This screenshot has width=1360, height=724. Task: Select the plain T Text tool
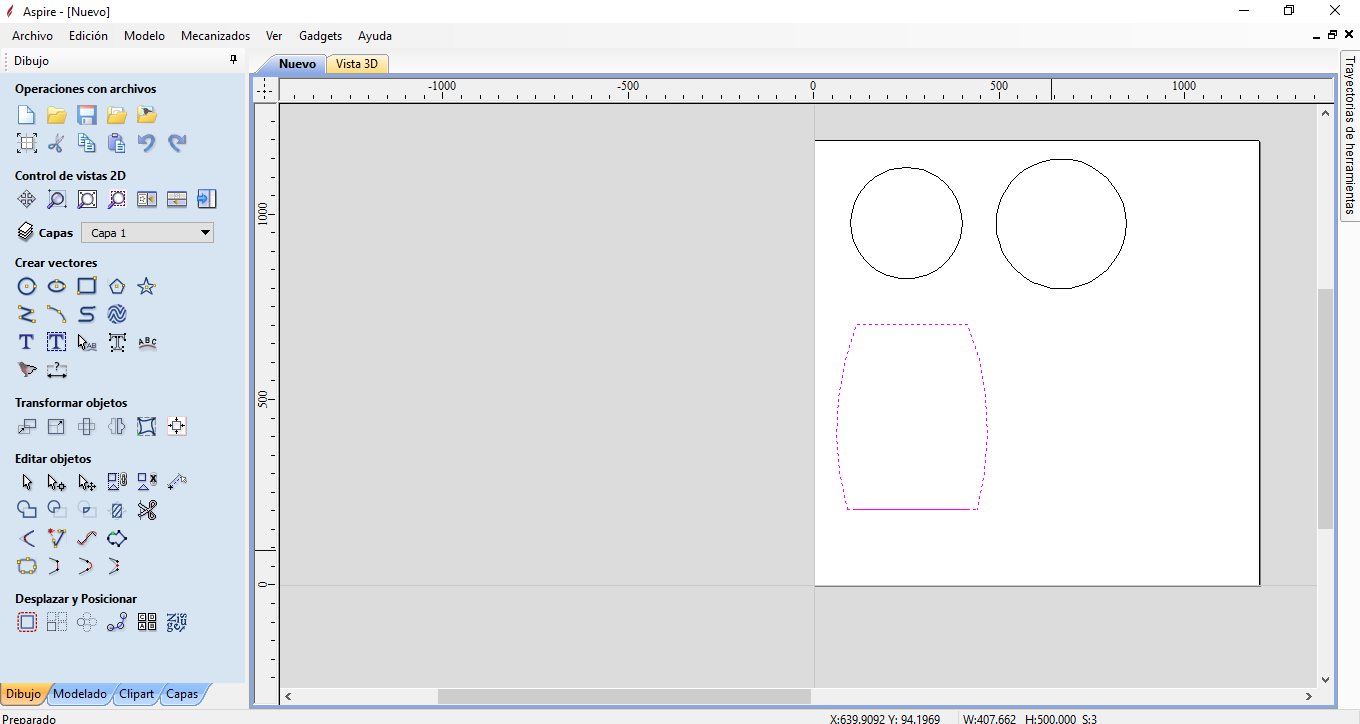tap(27, 342)
